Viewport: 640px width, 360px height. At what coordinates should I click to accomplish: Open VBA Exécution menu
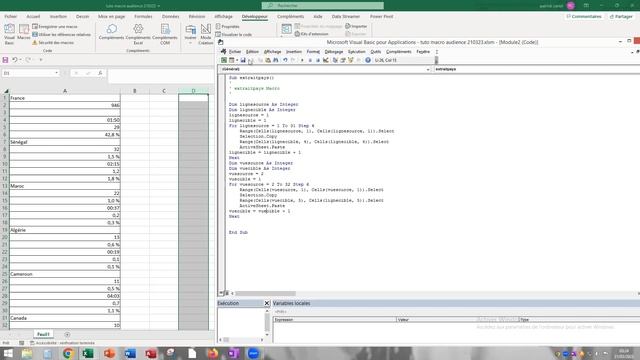point(357,52)
